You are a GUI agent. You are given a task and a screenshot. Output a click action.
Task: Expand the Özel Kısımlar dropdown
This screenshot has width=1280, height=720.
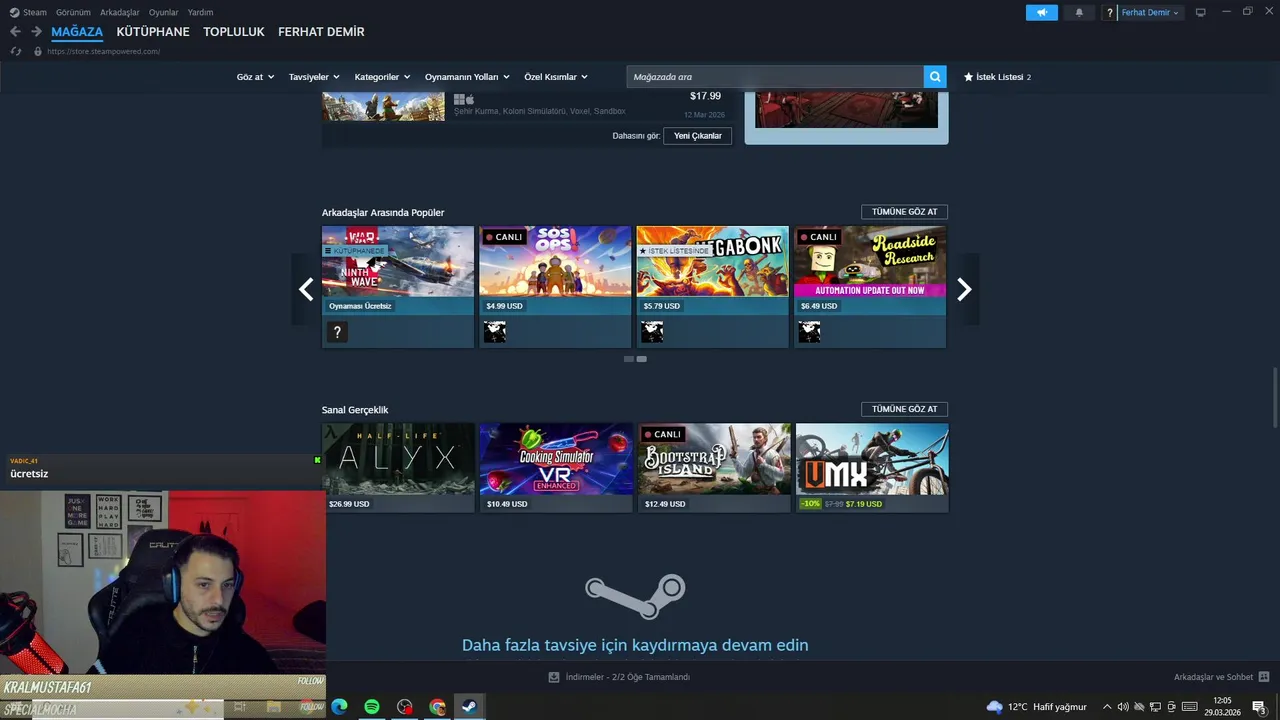point(556,77)
